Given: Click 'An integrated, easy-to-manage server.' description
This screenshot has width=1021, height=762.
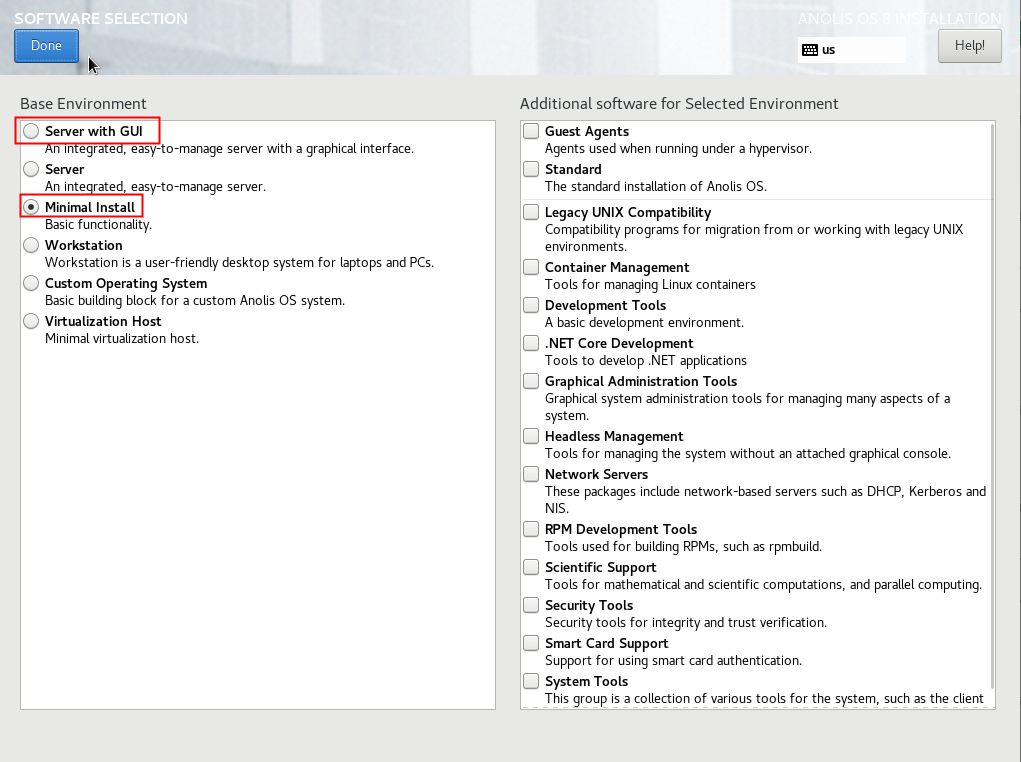Looking at the screenshot, I should 155,187.
